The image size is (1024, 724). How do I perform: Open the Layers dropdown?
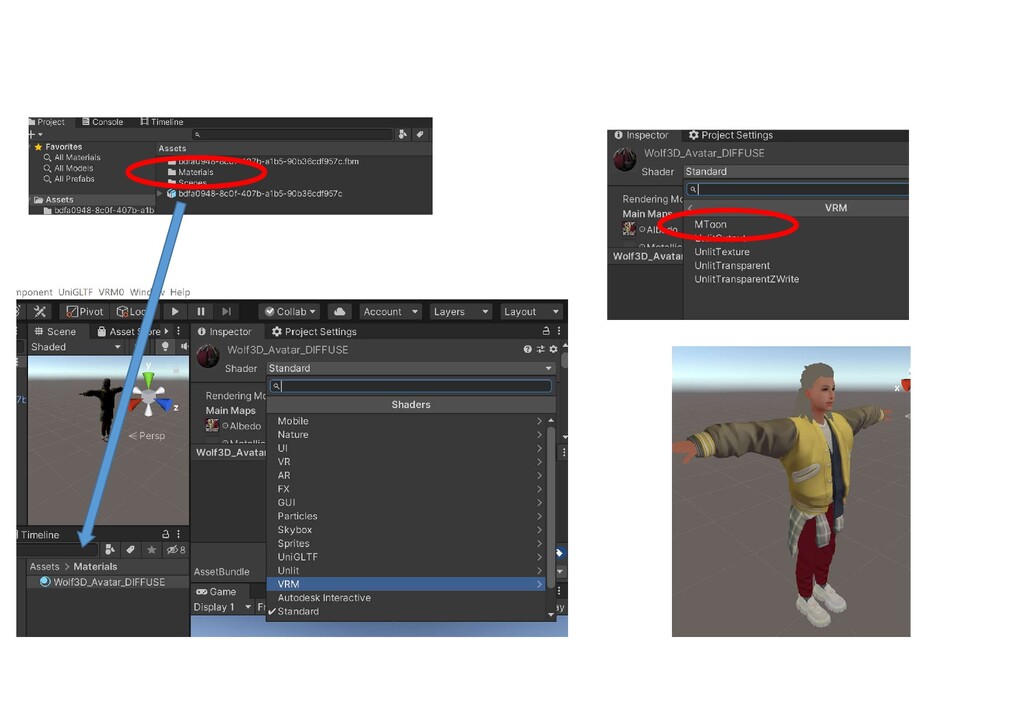[x=460, y=311]
